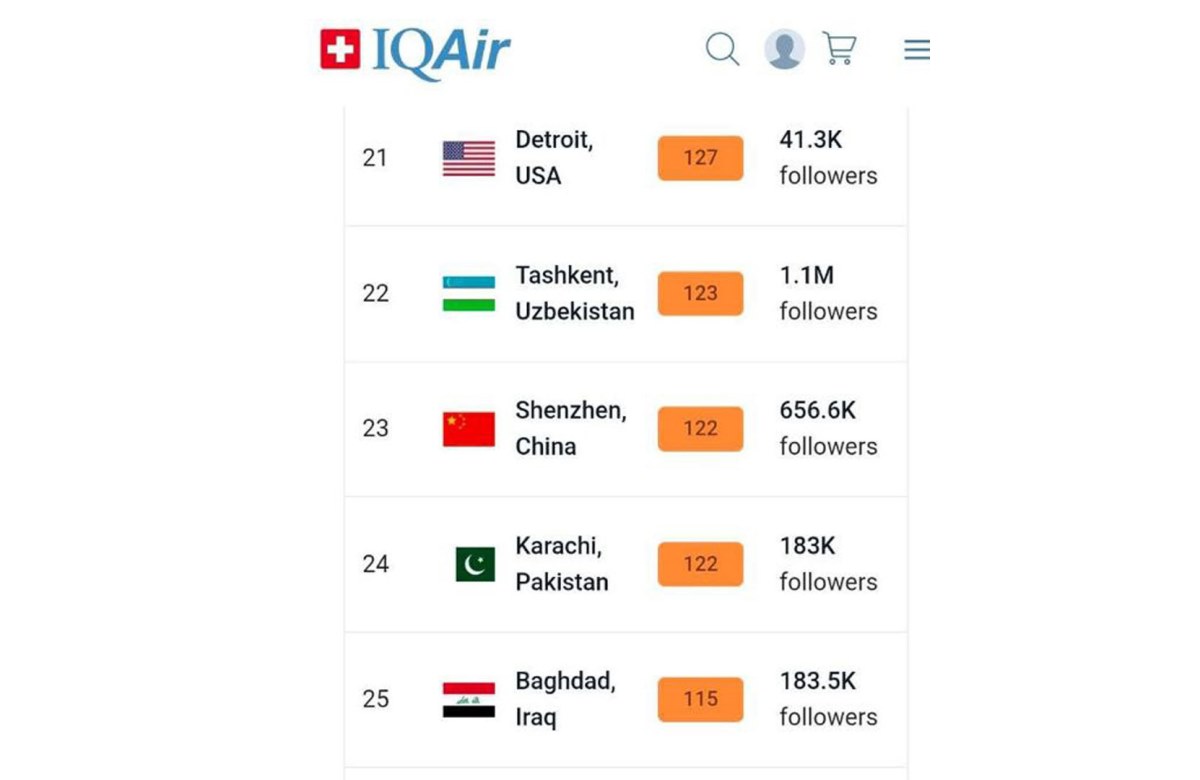This screenshot has width=1200, height=780.
Task: Select Shenzhen, China from the ranking
Action: [x=570, y=429]
